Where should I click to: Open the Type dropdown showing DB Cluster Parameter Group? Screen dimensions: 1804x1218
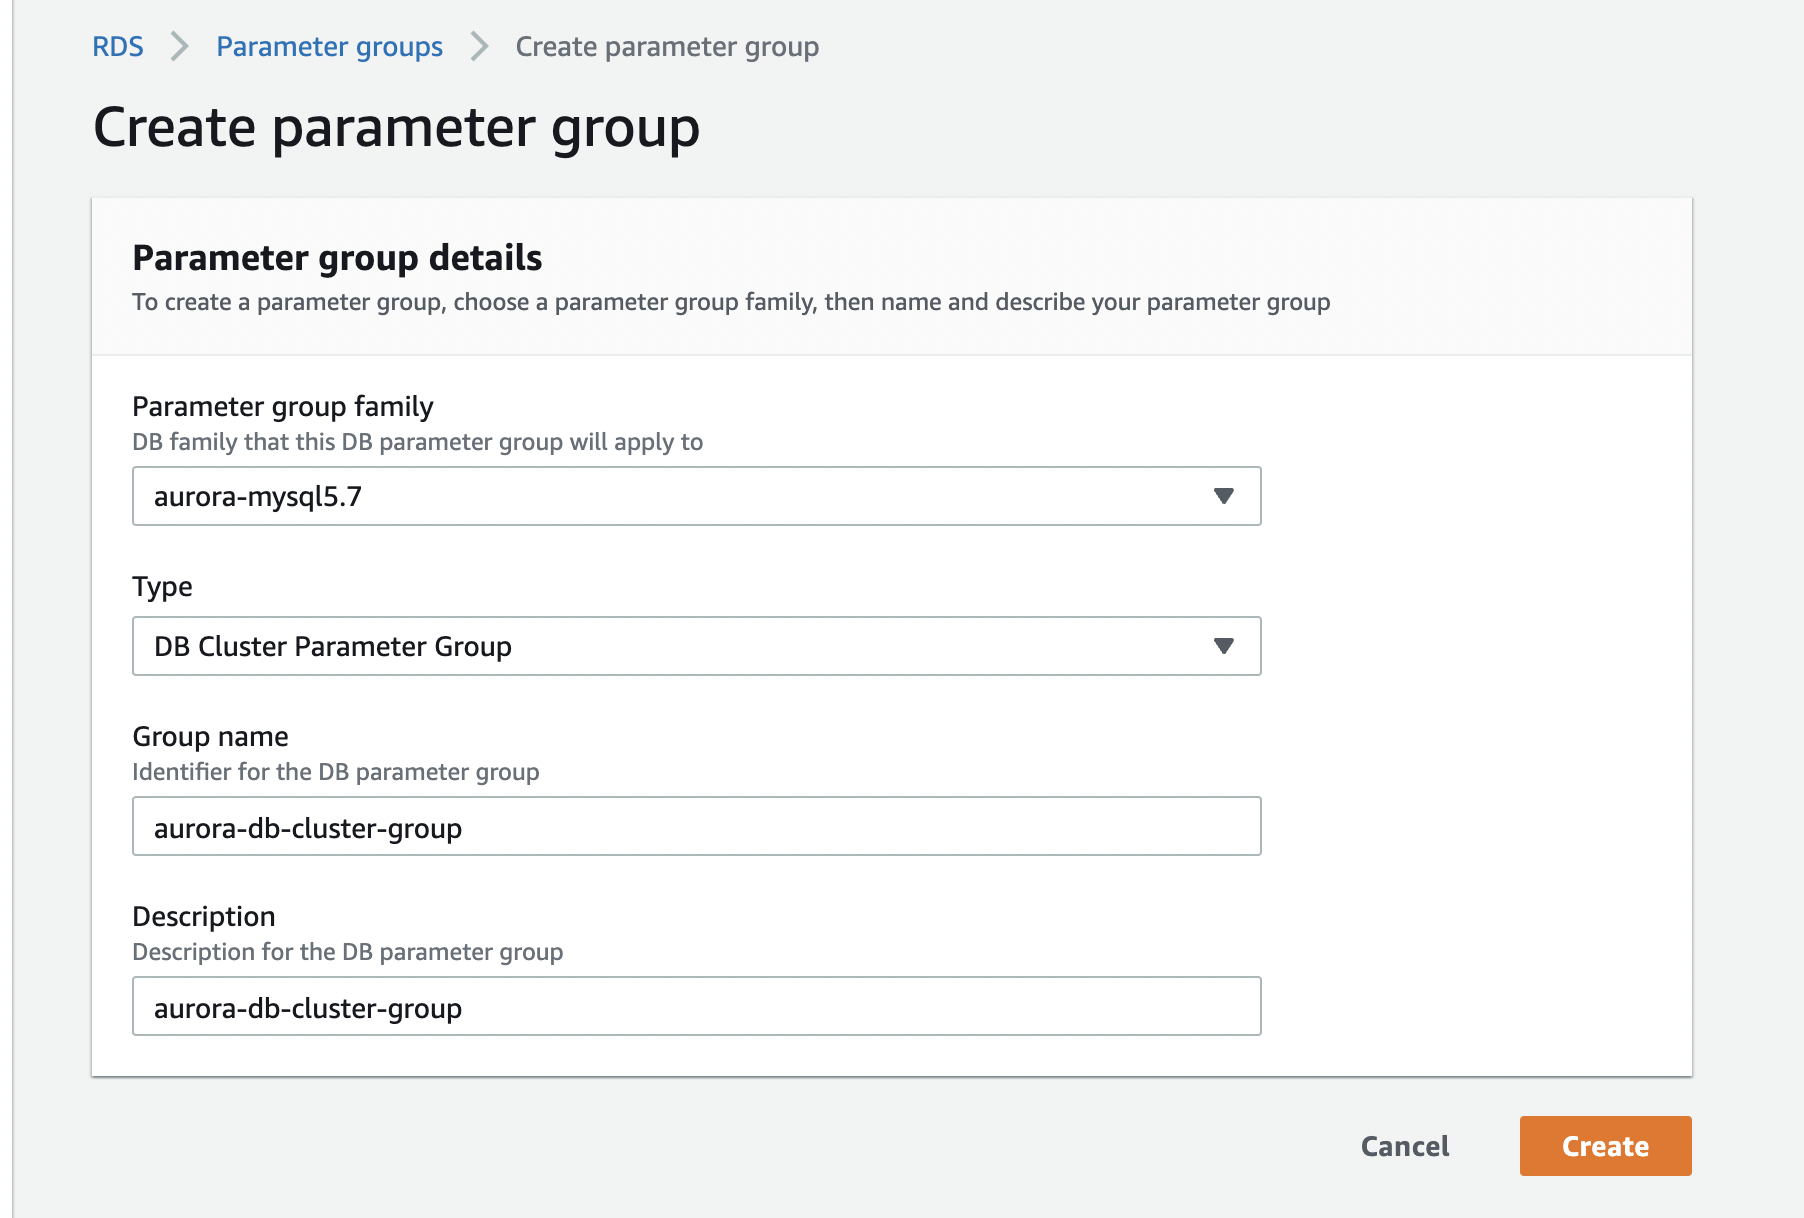[697, 646]
